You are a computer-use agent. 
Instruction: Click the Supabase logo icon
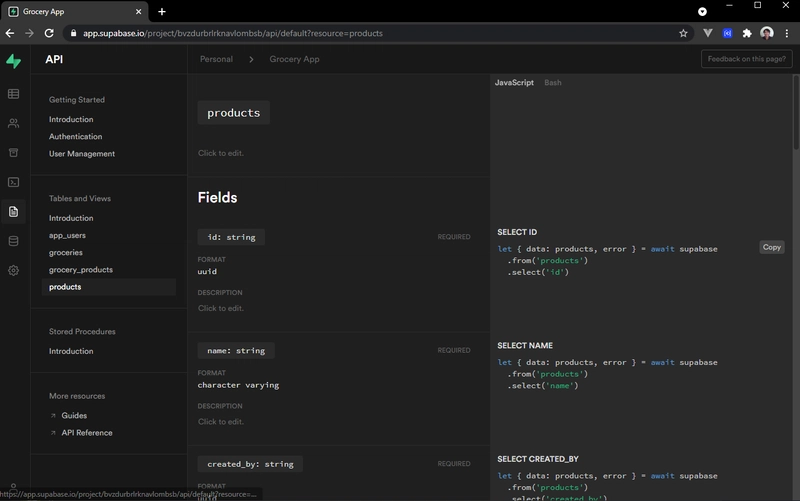pos(14,61)
